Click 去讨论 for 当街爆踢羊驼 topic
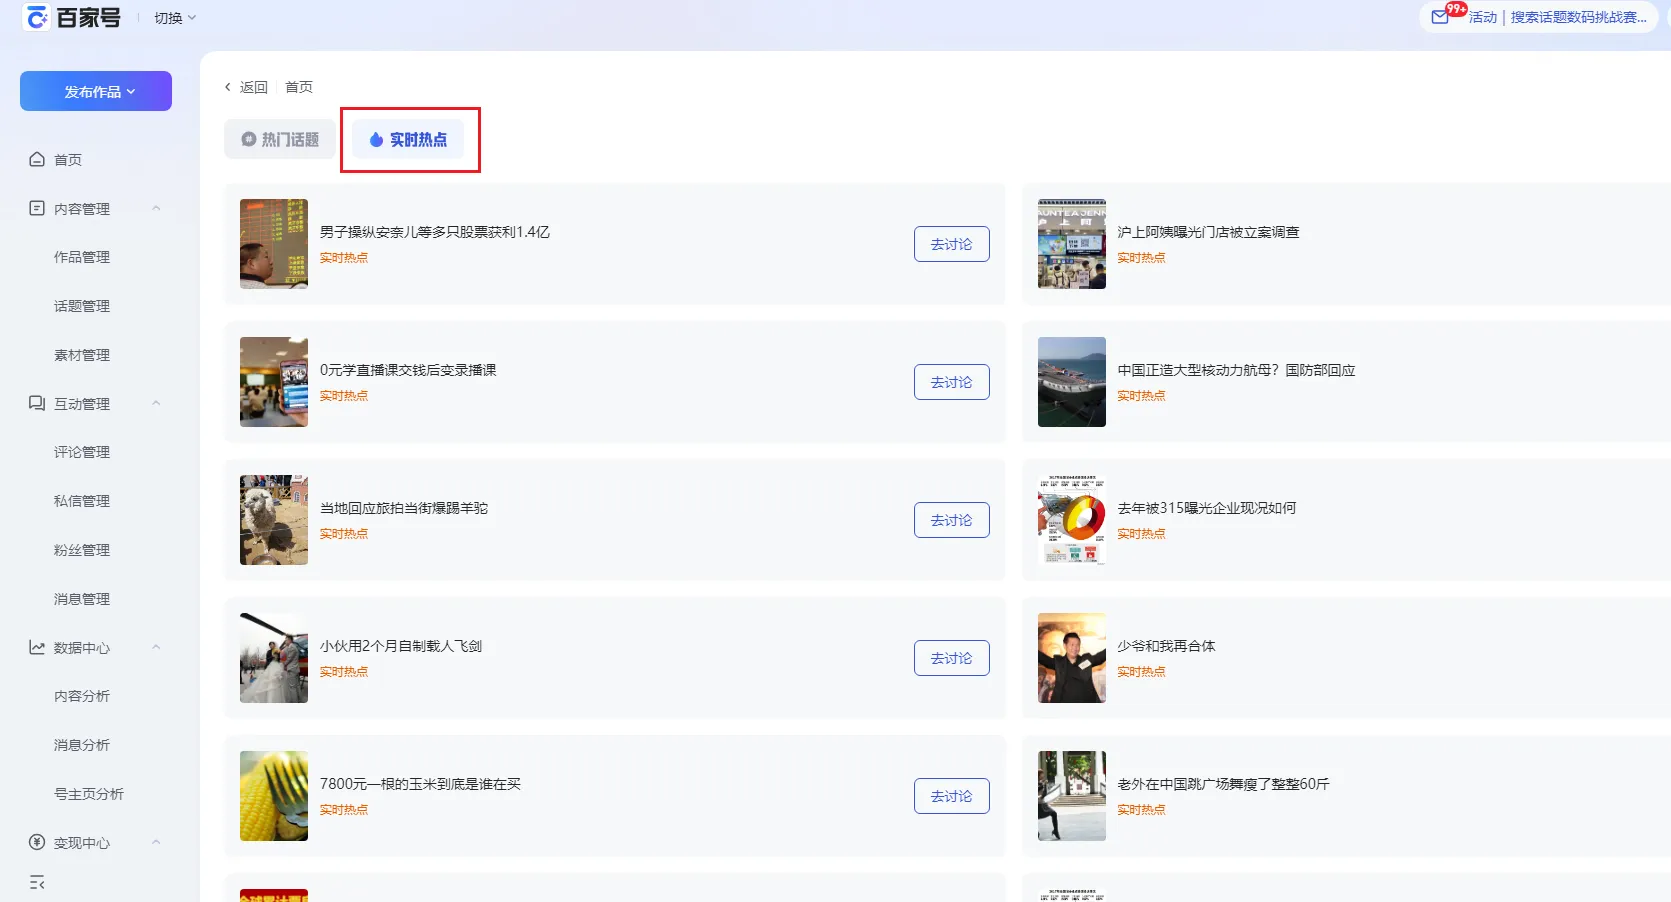 pyautogui.click(x=952, y=520)
